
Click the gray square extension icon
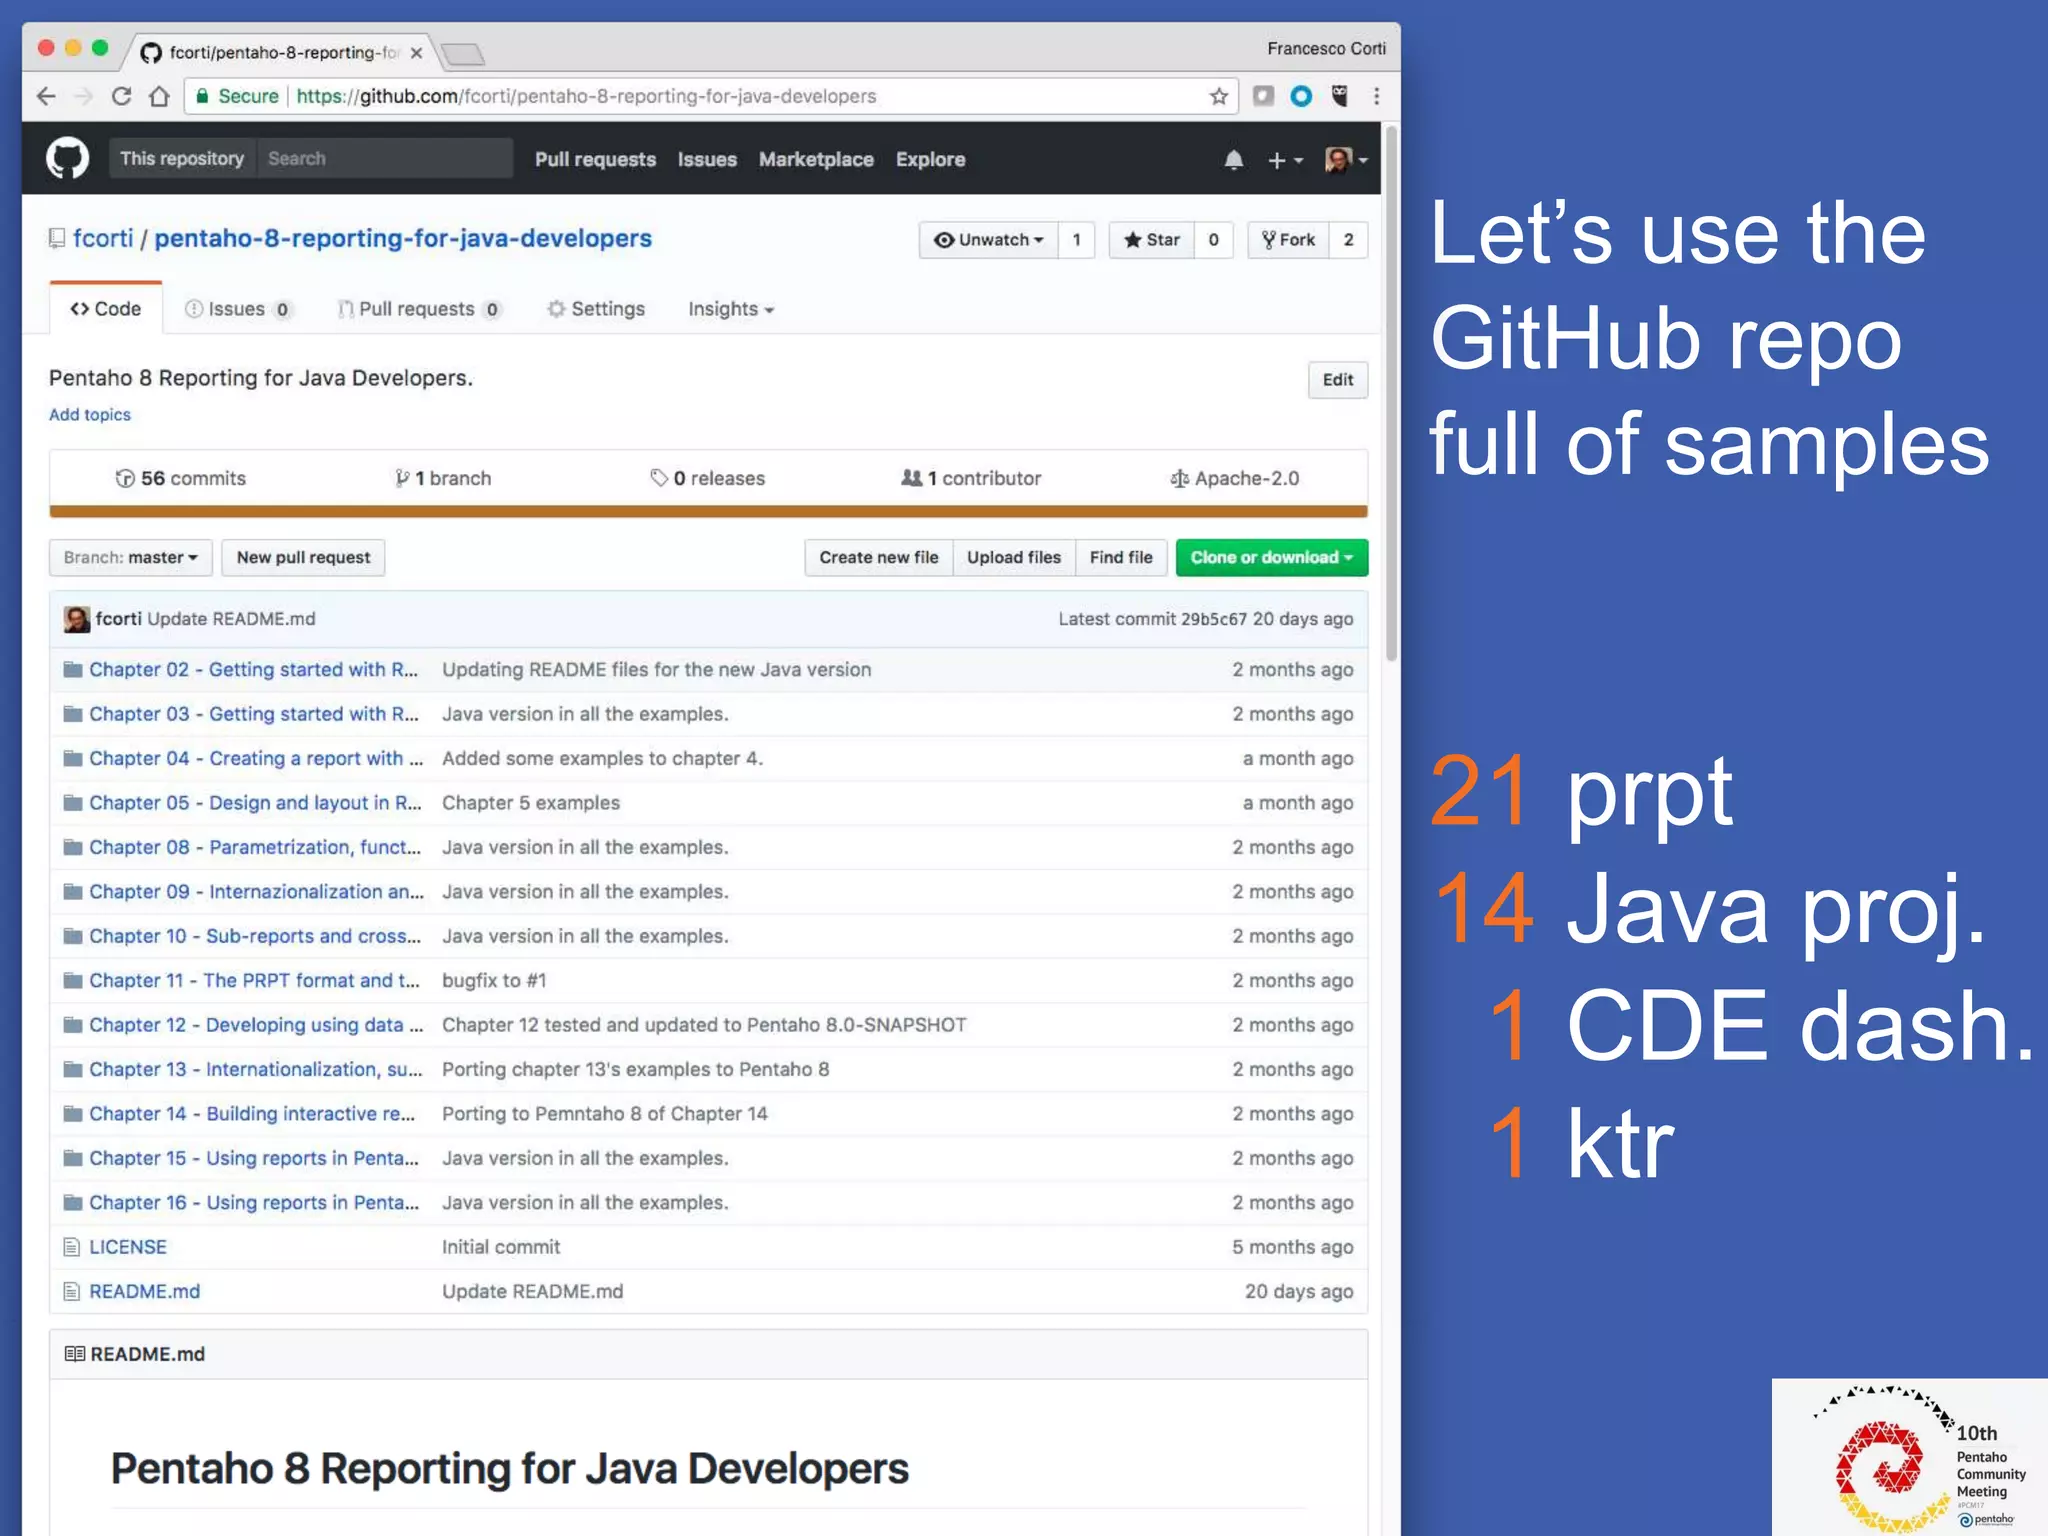click(x=1263, y=96)
